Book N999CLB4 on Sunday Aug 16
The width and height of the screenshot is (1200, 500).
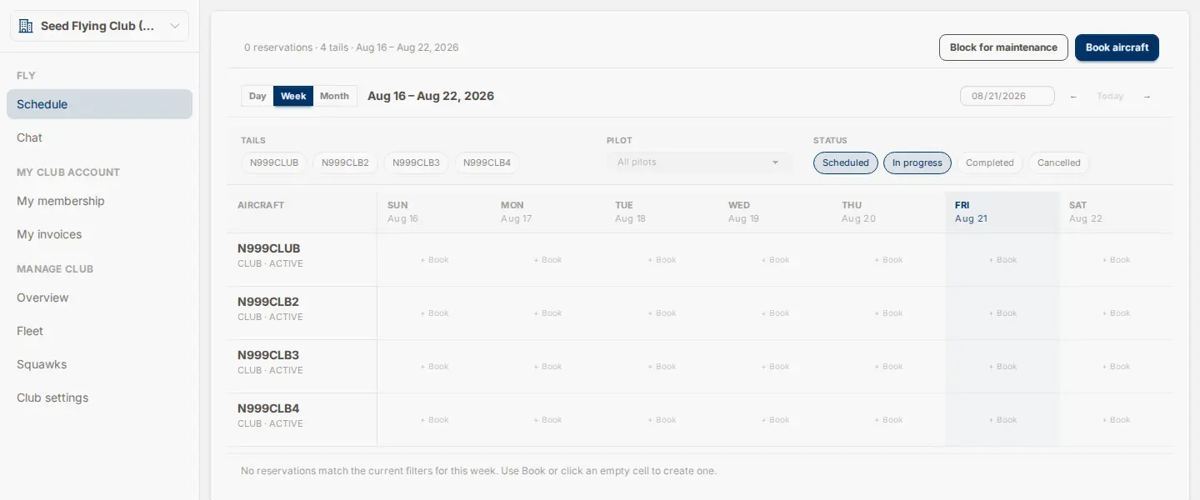tap(435, 420)
